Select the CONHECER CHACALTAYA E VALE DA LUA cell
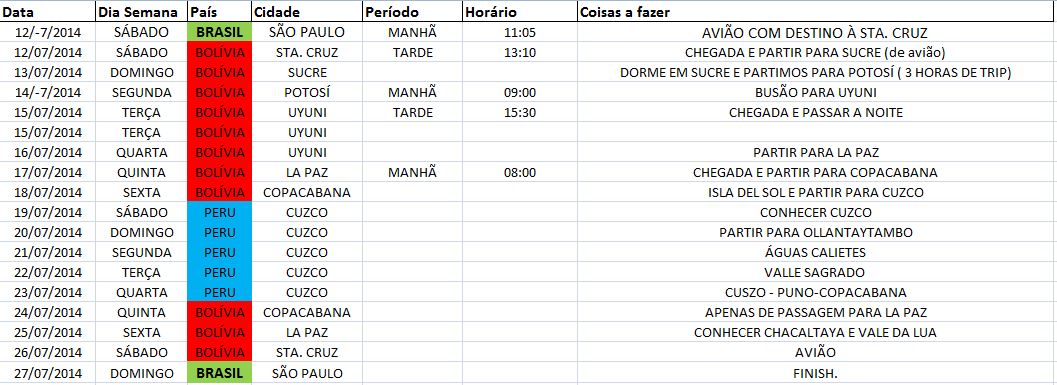Screen dimensions: 1057x385 [x=816, y=332]
